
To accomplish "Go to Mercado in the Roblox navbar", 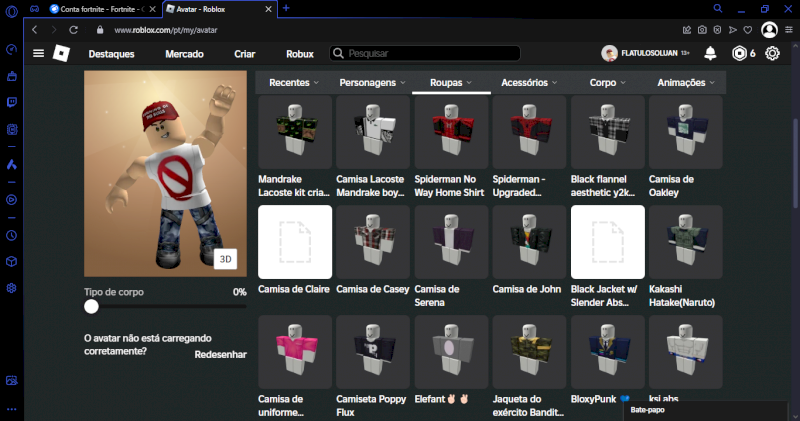I will [x=184, y=53].
